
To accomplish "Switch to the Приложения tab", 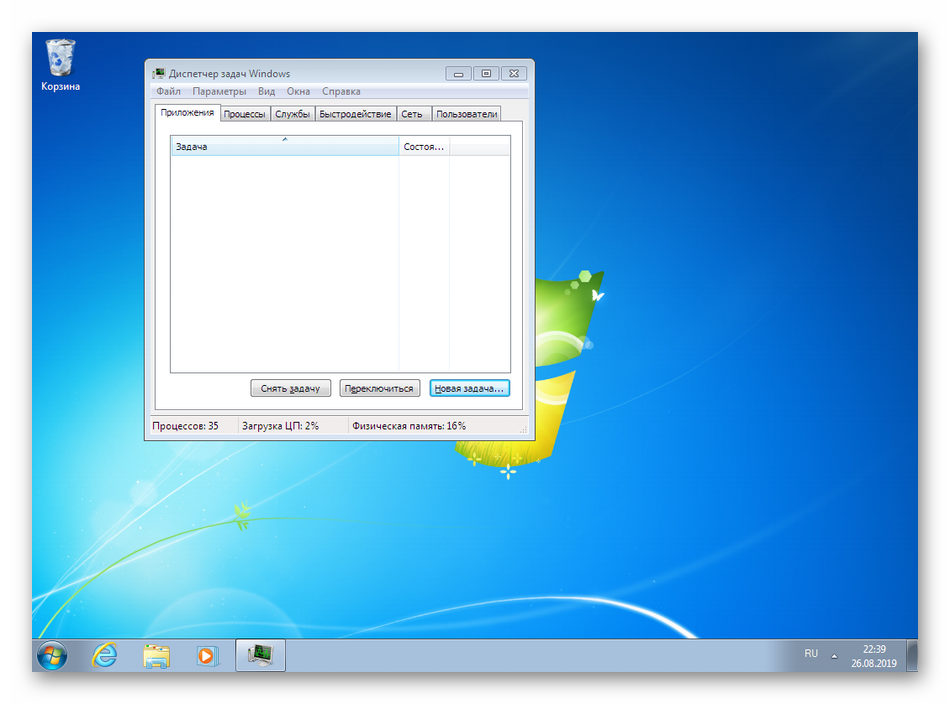I will tap(187, 113).
